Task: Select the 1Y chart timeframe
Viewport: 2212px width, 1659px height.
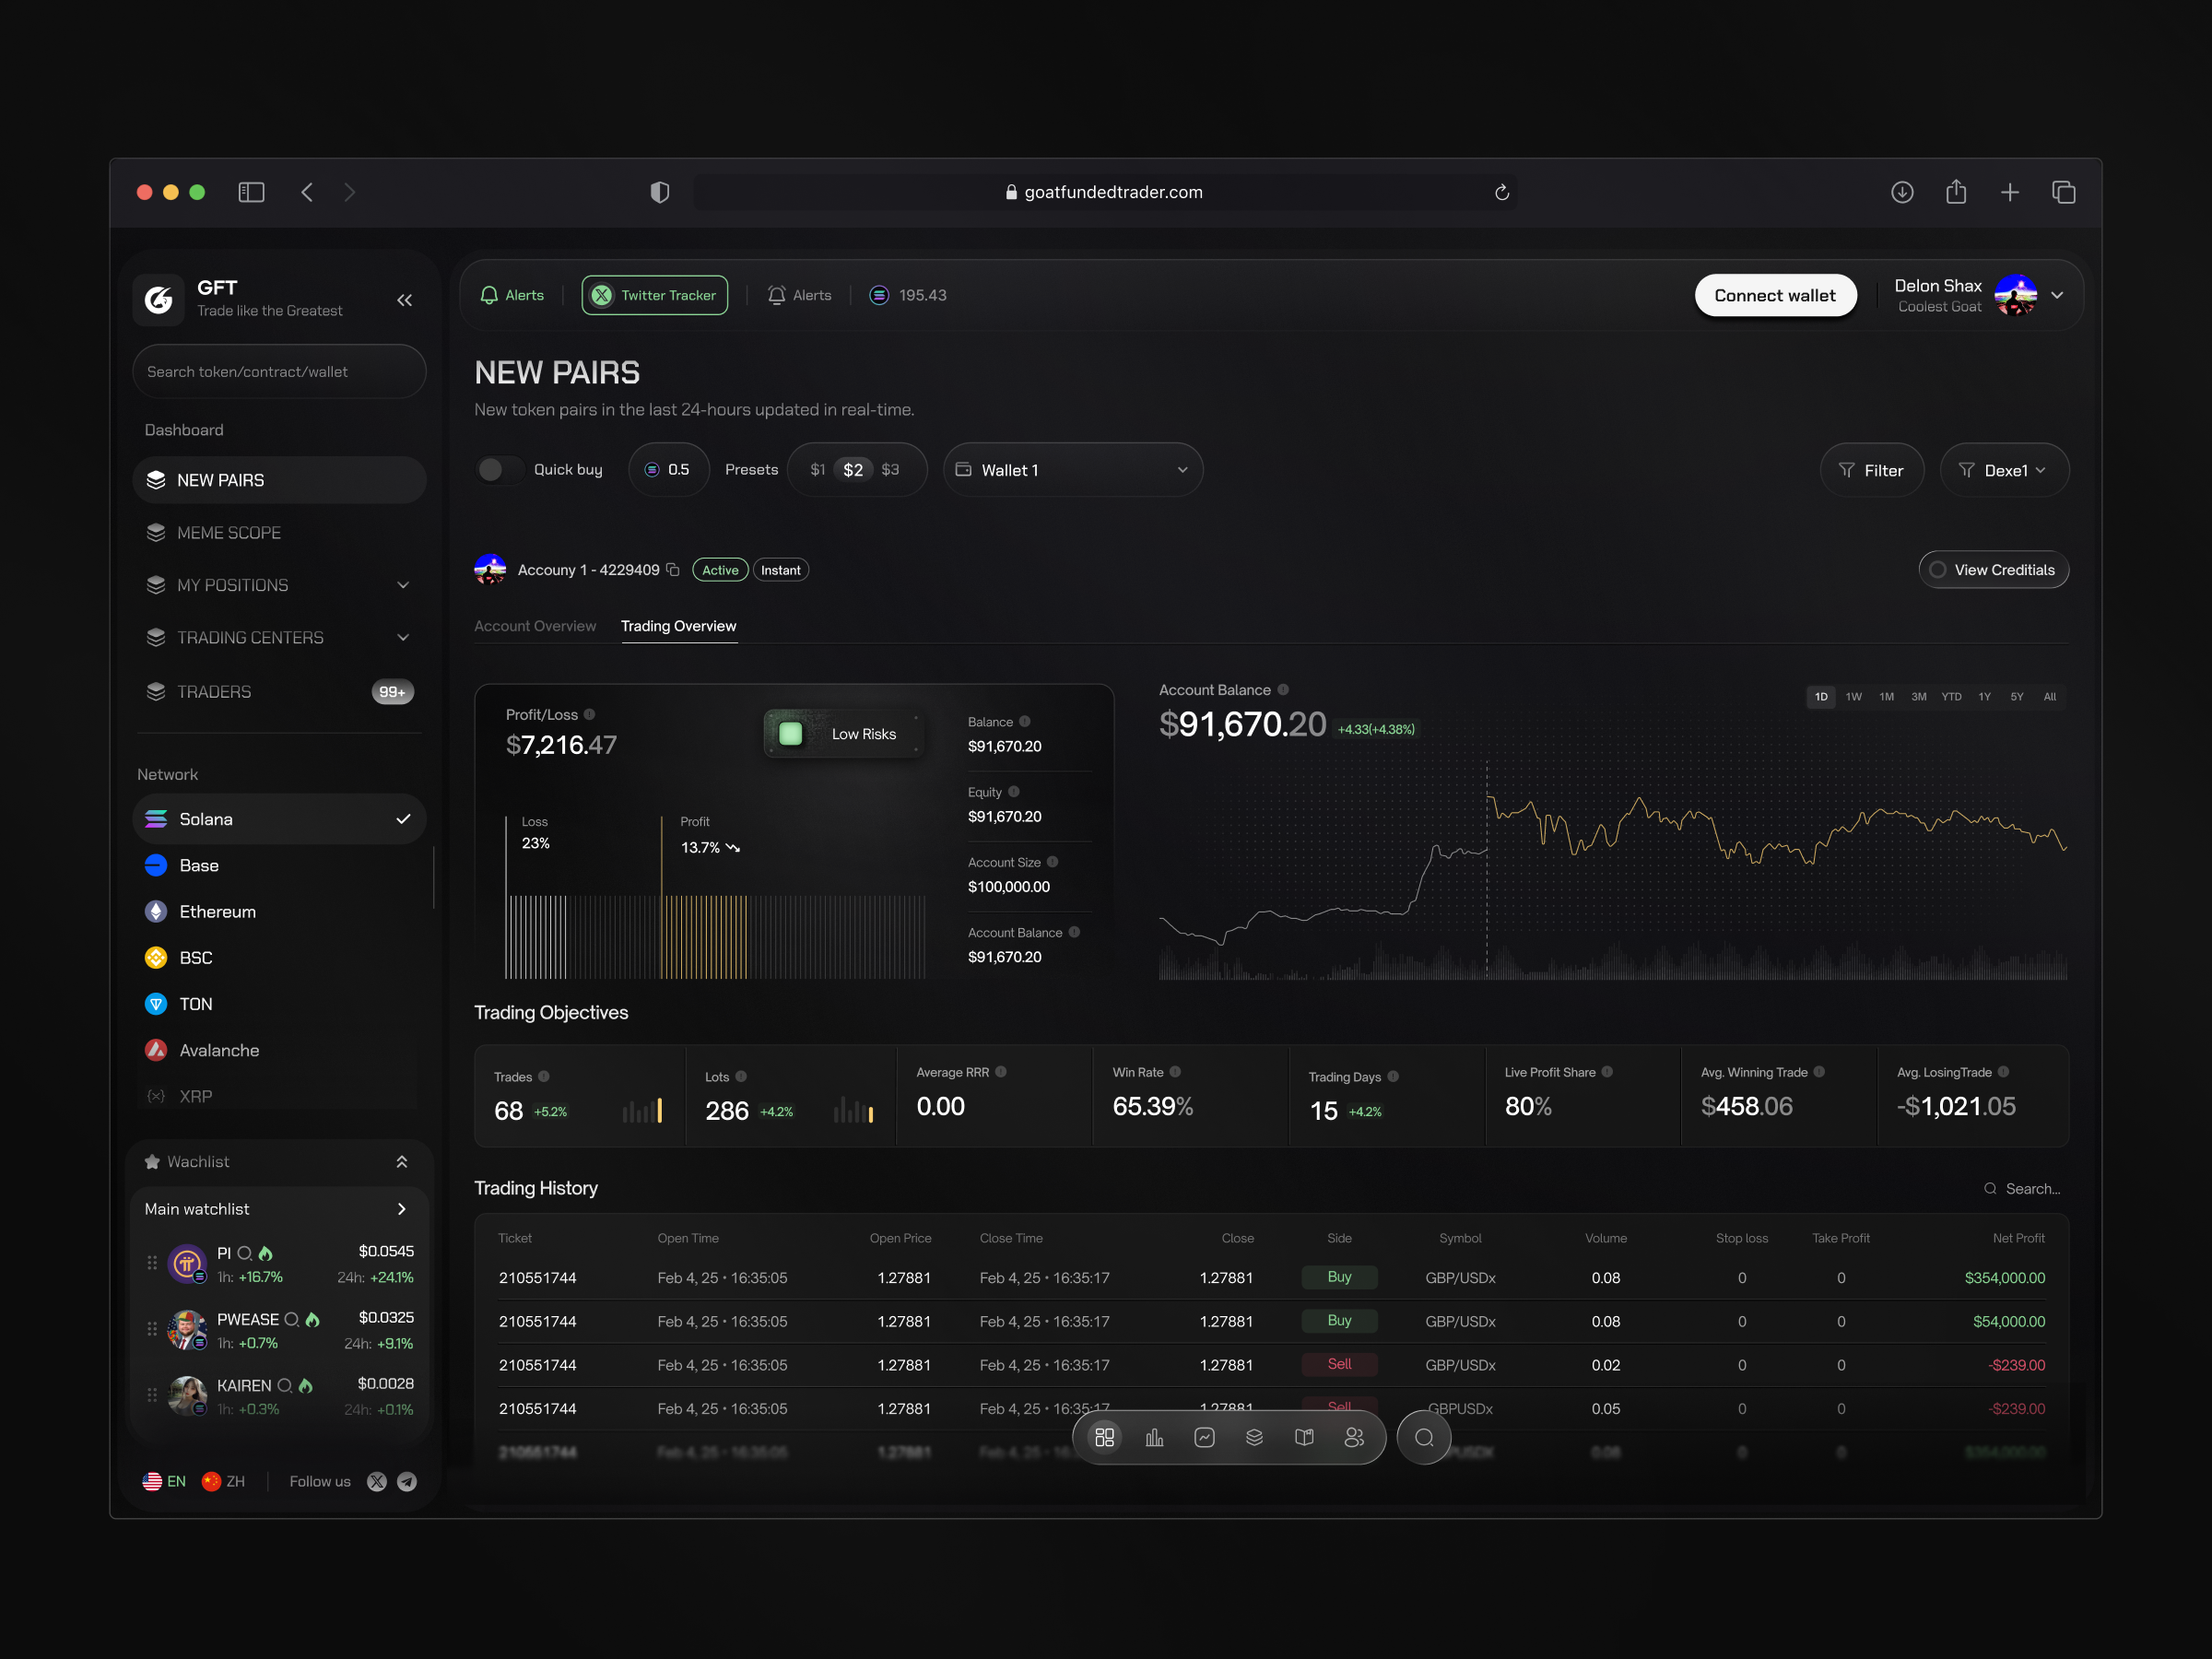Action: (x=1984, y=697)
